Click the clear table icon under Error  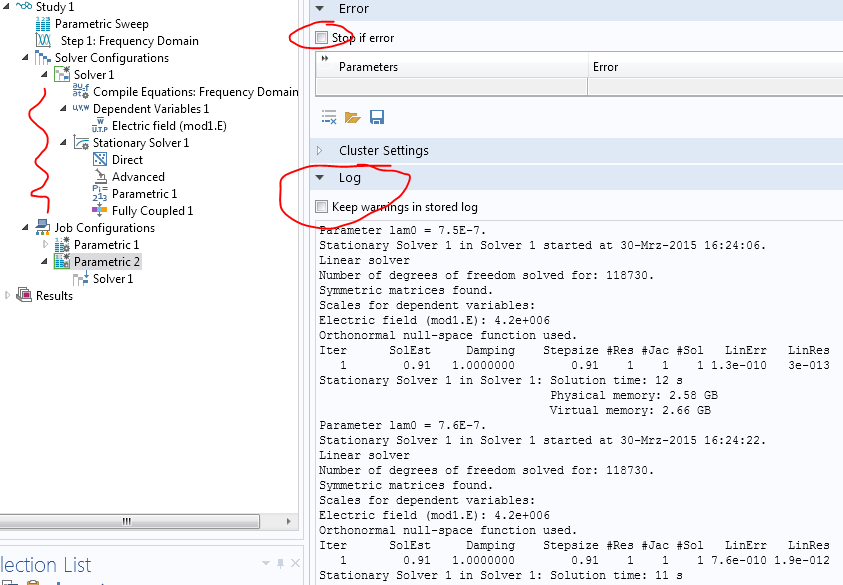[x=328, y=118]
